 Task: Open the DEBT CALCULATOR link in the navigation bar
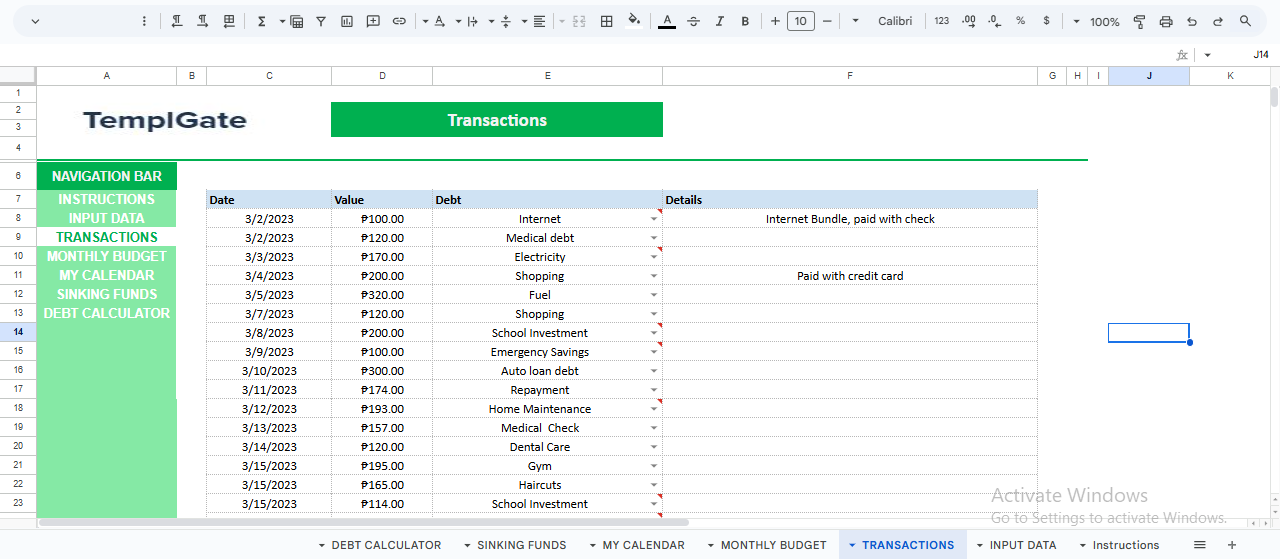[106, 313]
